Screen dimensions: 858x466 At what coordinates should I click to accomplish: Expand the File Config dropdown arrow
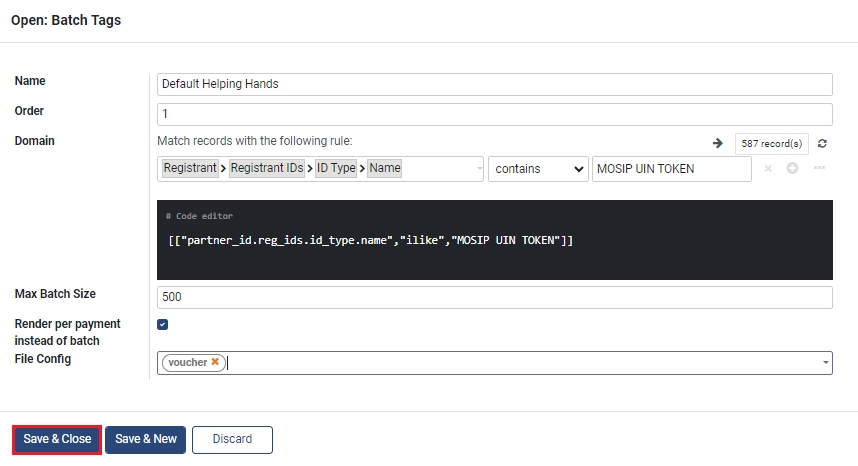click(x=825, y=363)
